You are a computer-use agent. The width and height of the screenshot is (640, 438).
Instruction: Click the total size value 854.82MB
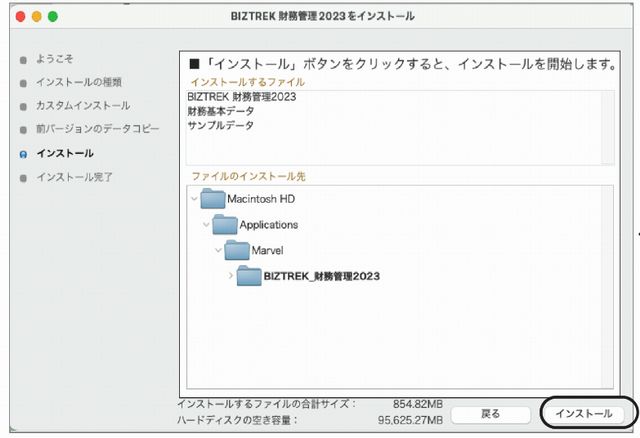tap(418, 405)
